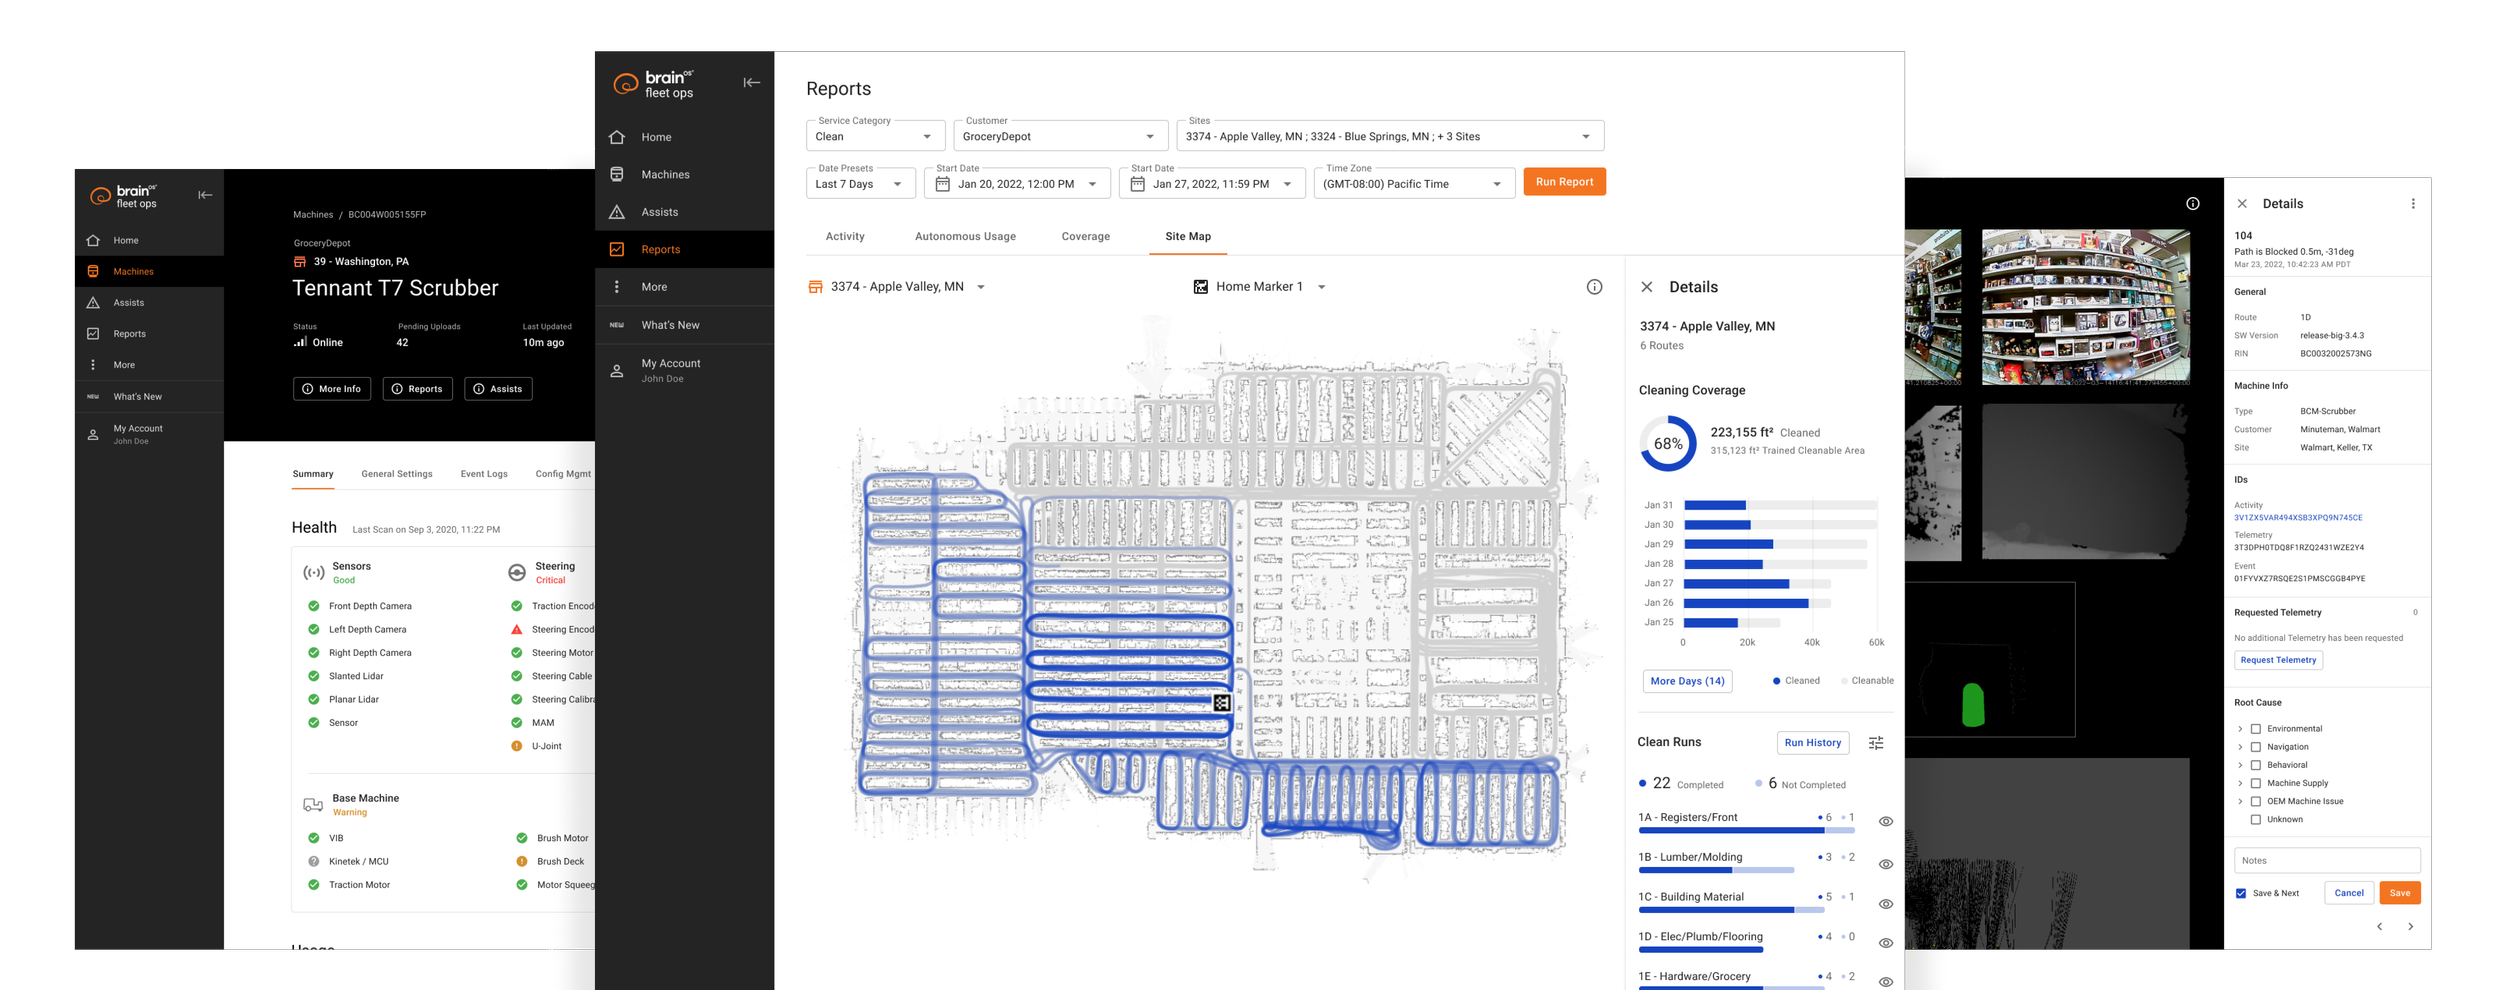Viewport: 2500px width, 990px height.
Task: Open kebab menu in assist Details panel
Action: (2413, 204)
